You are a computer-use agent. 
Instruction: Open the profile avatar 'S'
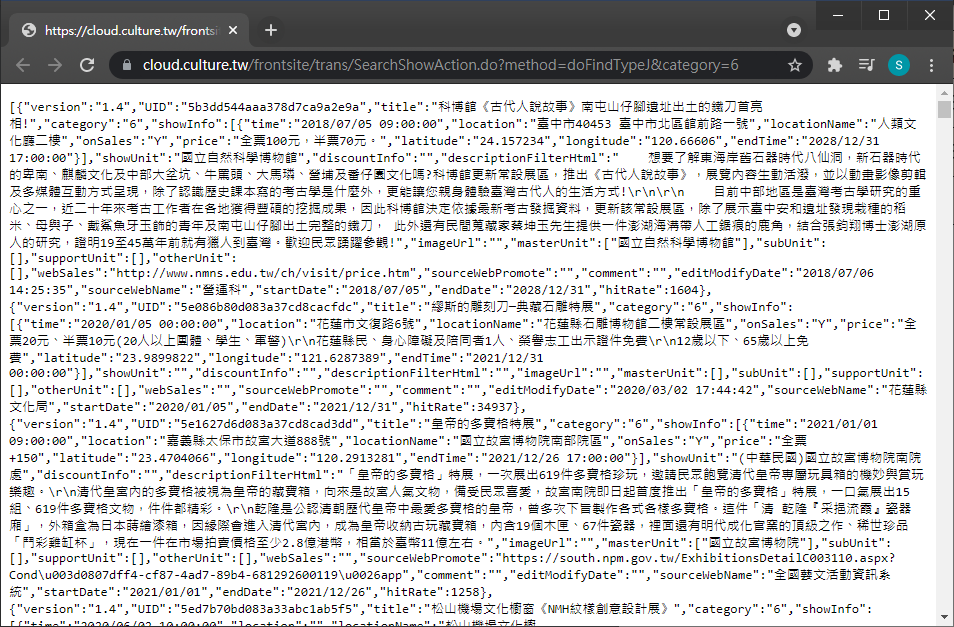pyautogui.click(x=899, y=65)
